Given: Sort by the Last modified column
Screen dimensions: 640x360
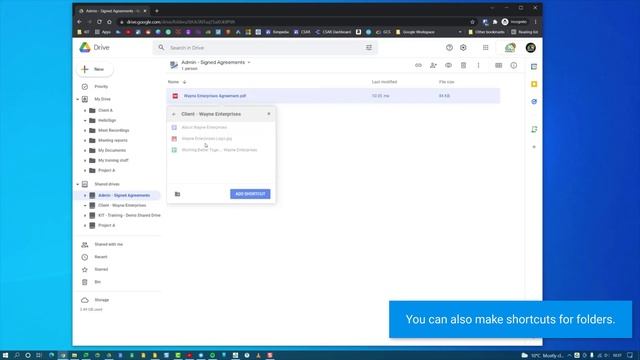Looking at the screenshot, I should pos(384,82).
